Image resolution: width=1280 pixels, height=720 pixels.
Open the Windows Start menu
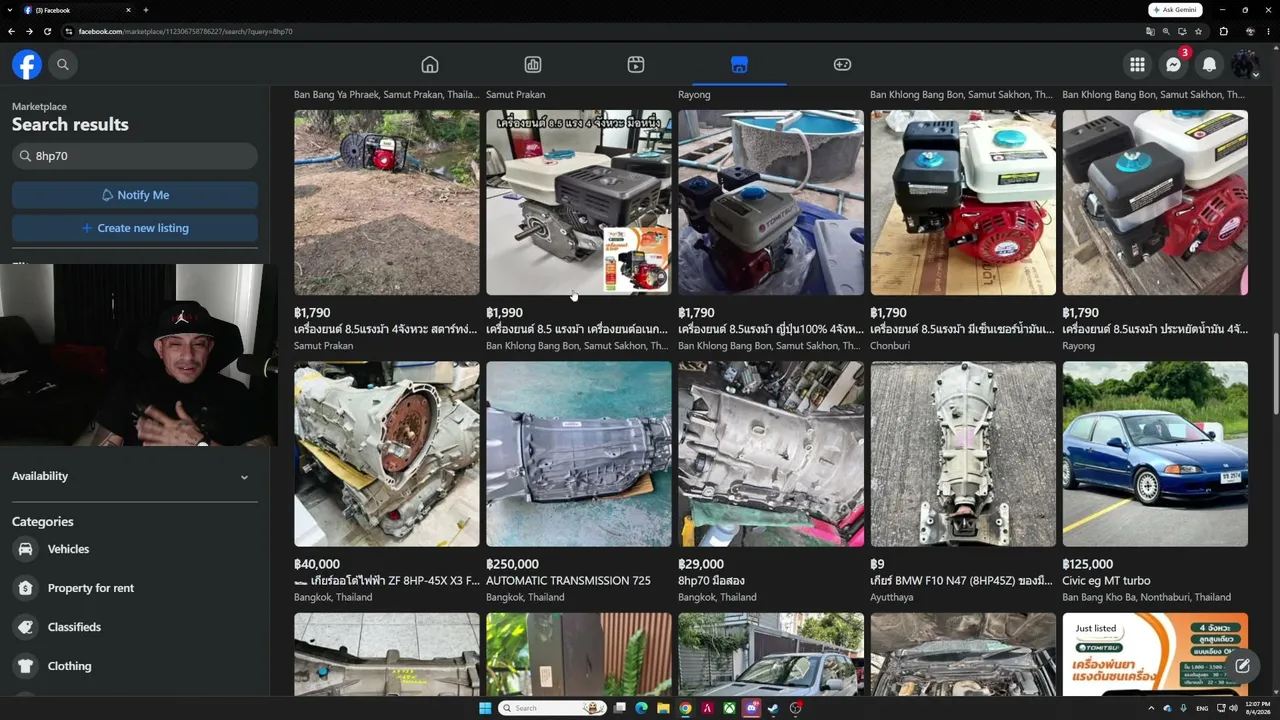point(485,708)
